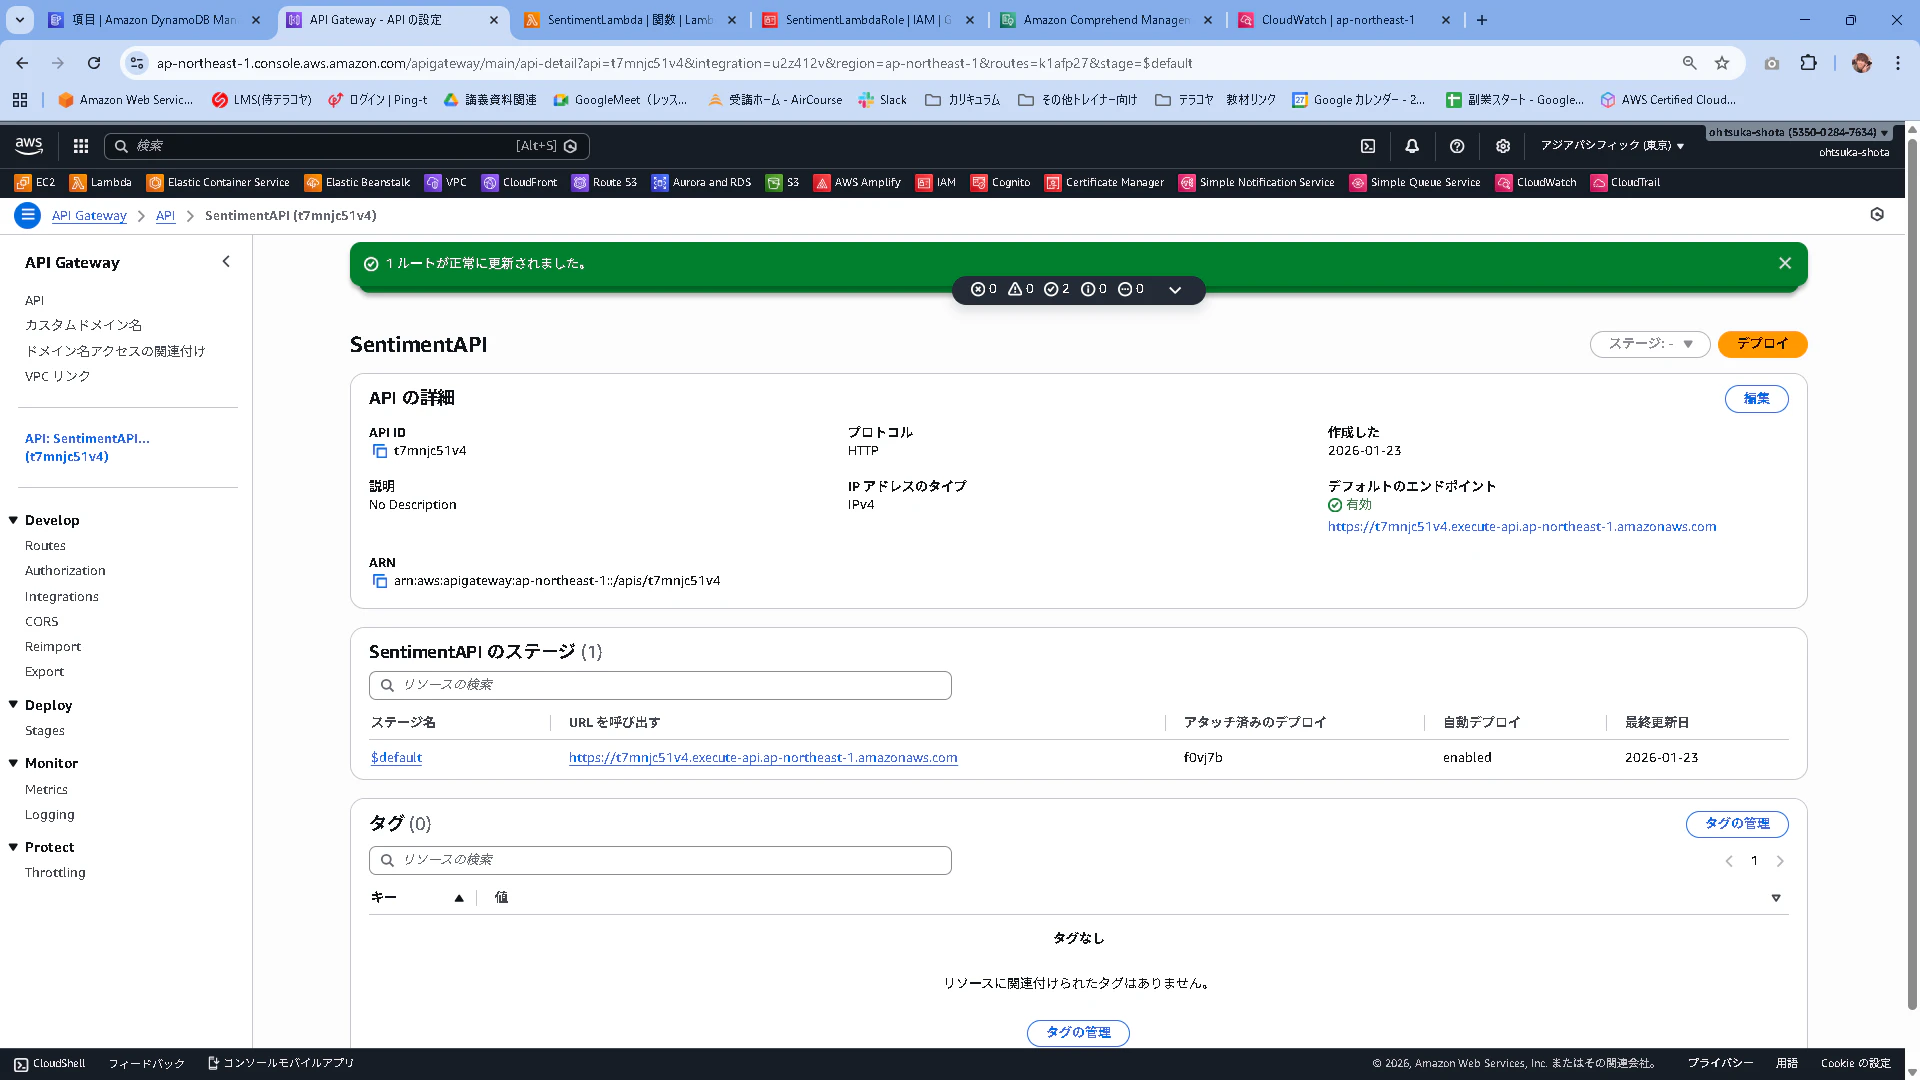This screenshot has height=1080, width=1920.
Task: Open the account menu ohtsuka-shota
Action: (x=1798, y=132)
